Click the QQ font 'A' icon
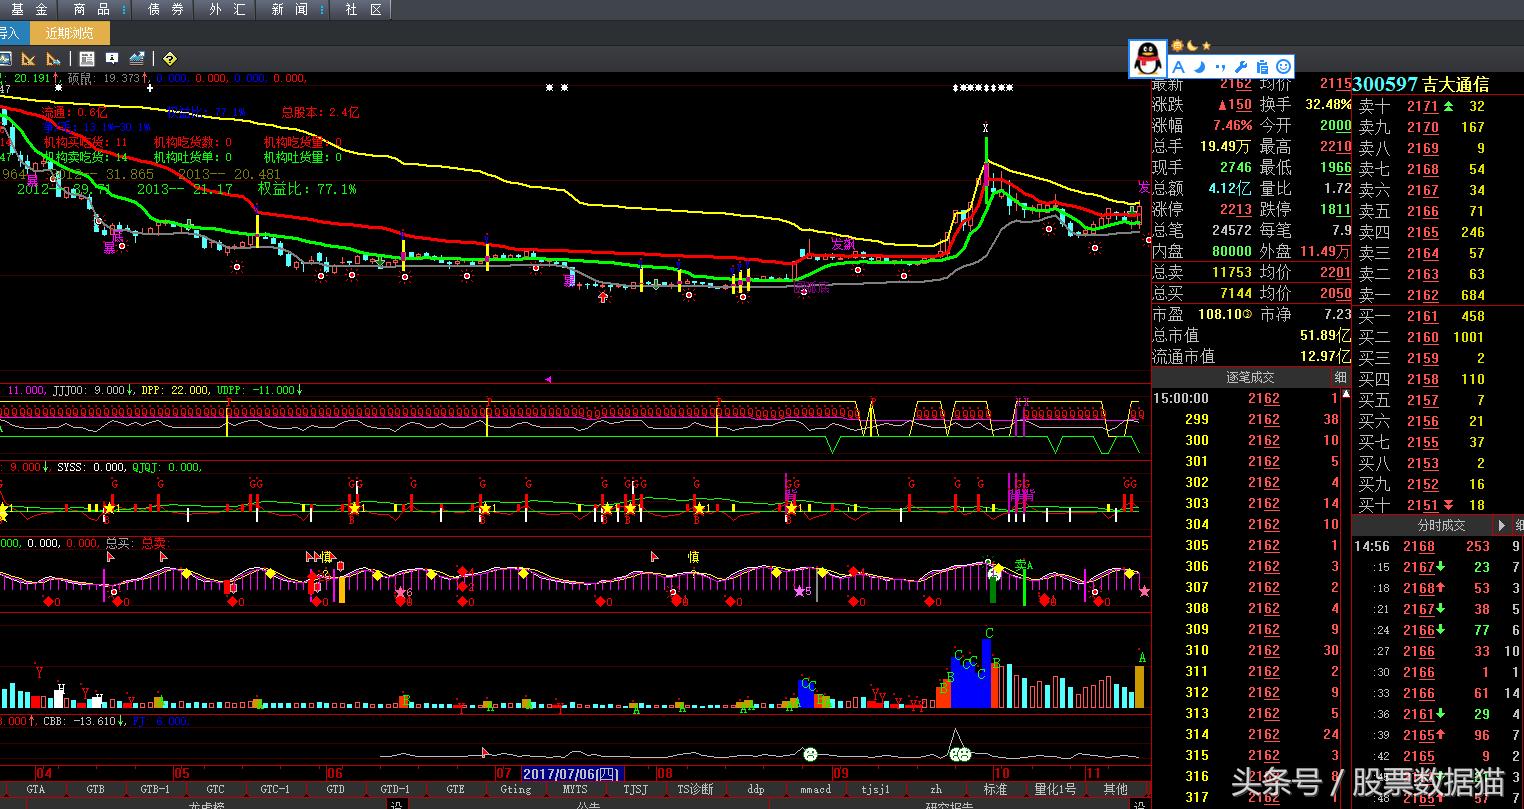Viewport: 1524px width, 809px height. 1178,67
